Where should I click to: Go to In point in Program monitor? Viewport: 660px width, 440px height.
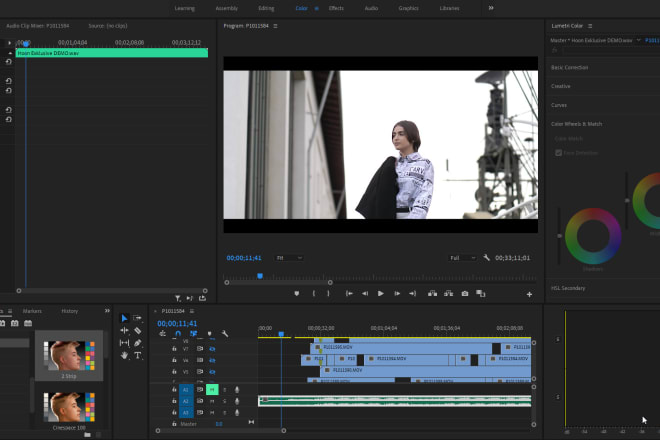349,293
